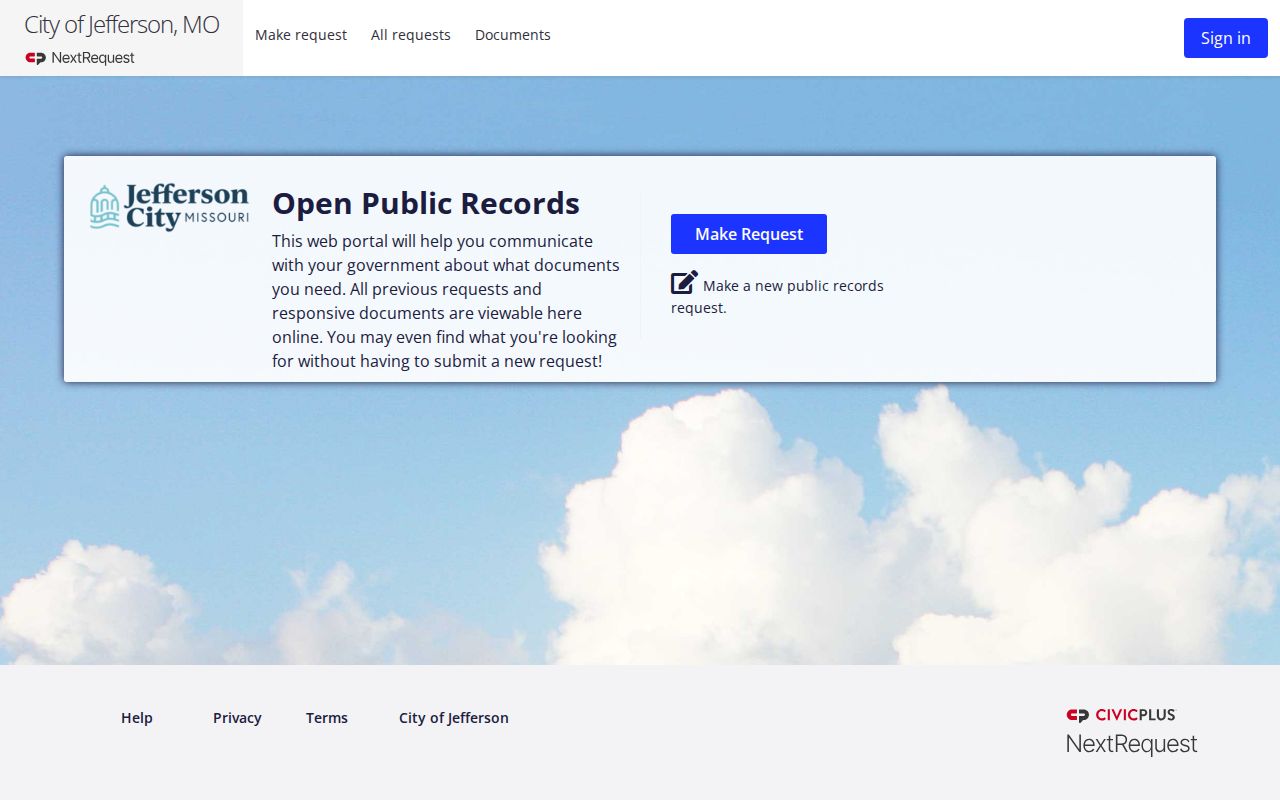Open the Terms footer link
Viewport: 1280px width, 800px height.
click(x=327, y=718)
